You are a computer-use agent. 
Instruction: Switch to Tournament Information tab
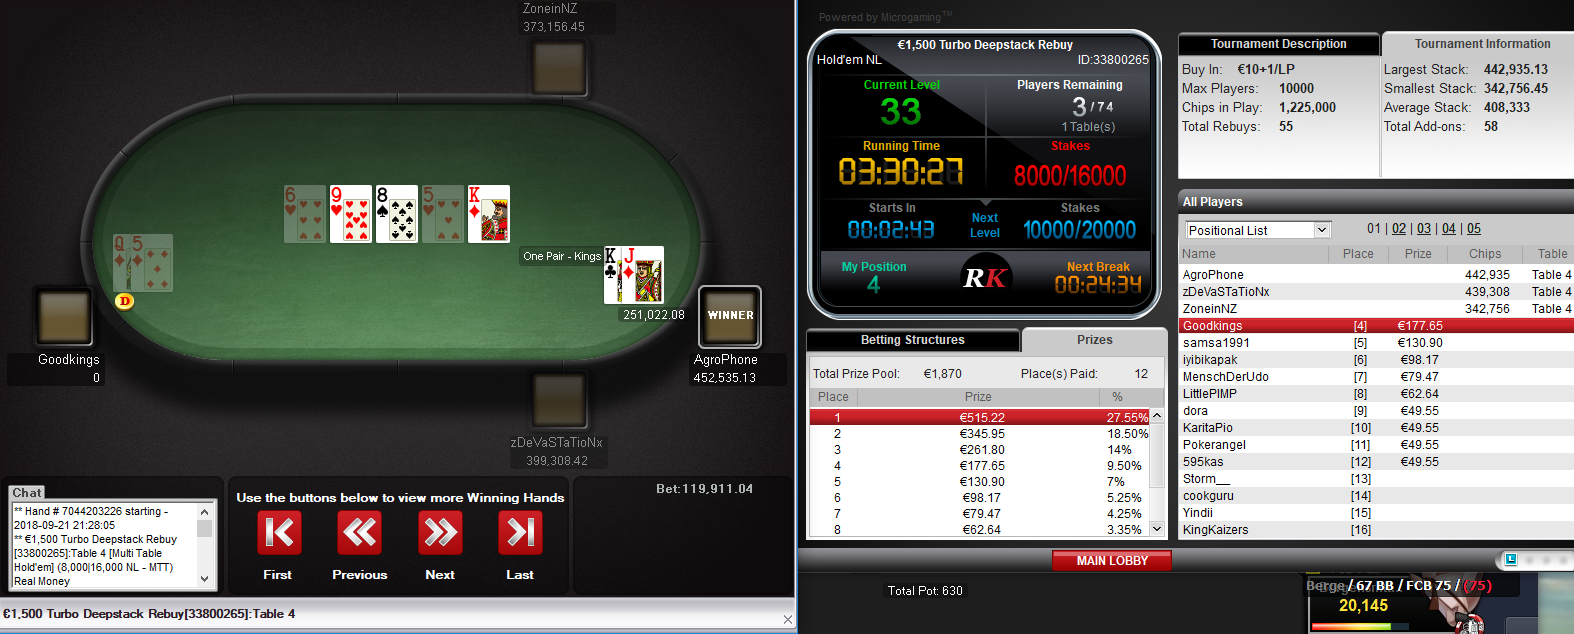coord(1482,44)
